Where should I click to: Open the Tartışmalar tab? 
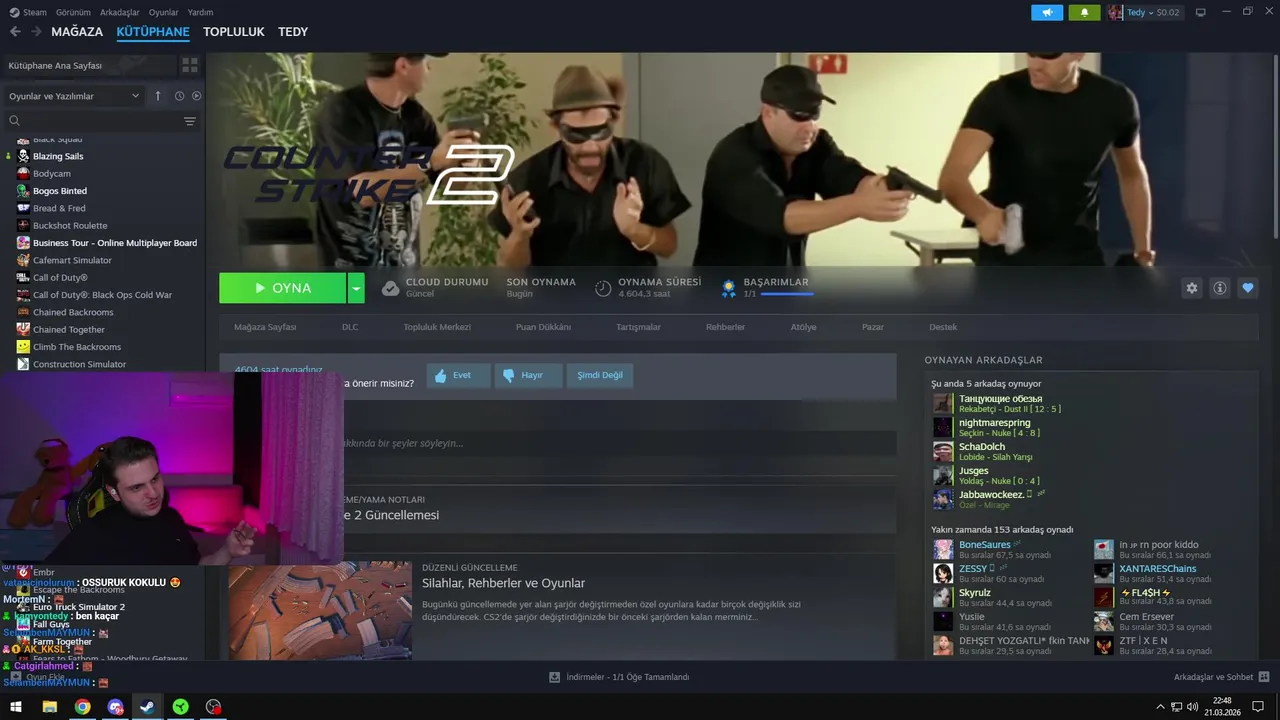coord(638,327)
